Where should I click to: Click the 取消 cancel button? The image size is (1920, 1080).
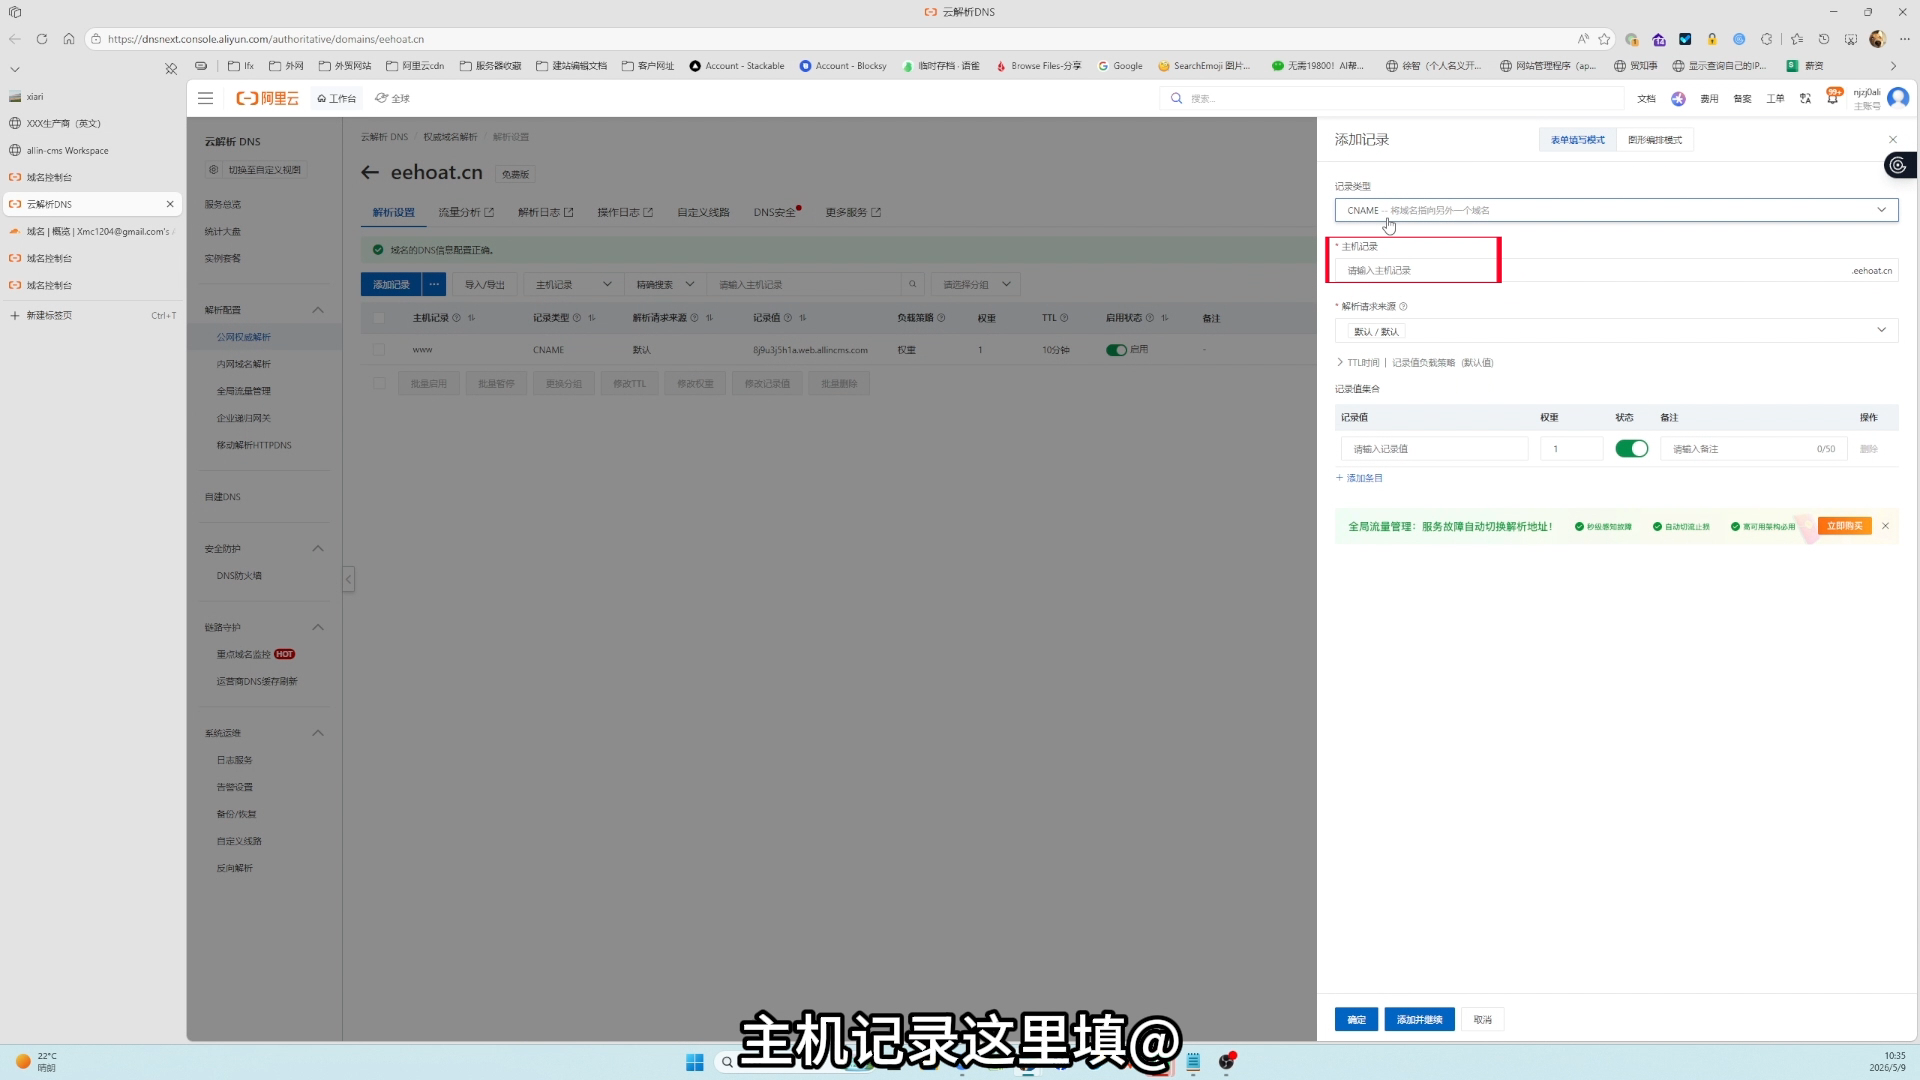[1482, 1019]
